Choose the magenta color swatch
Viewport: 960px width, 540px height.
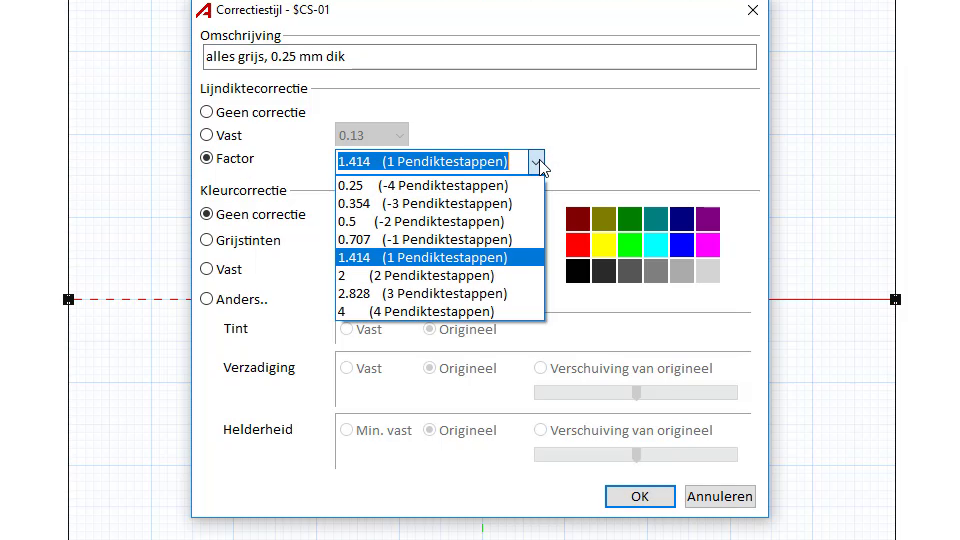707,245
